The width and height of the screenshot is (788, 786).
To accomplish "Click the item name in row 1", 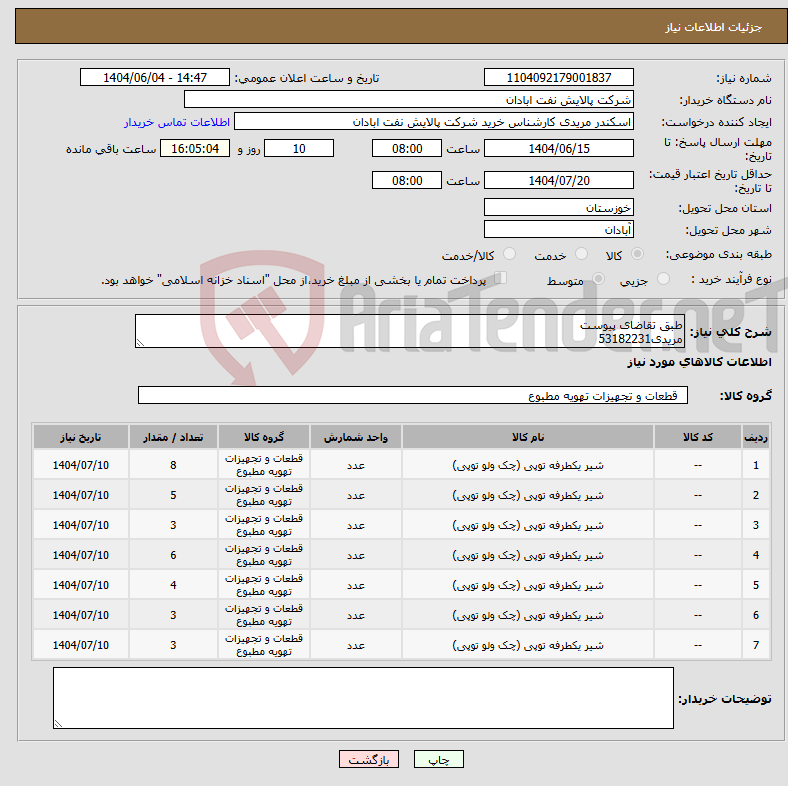I will coord(528,465).
